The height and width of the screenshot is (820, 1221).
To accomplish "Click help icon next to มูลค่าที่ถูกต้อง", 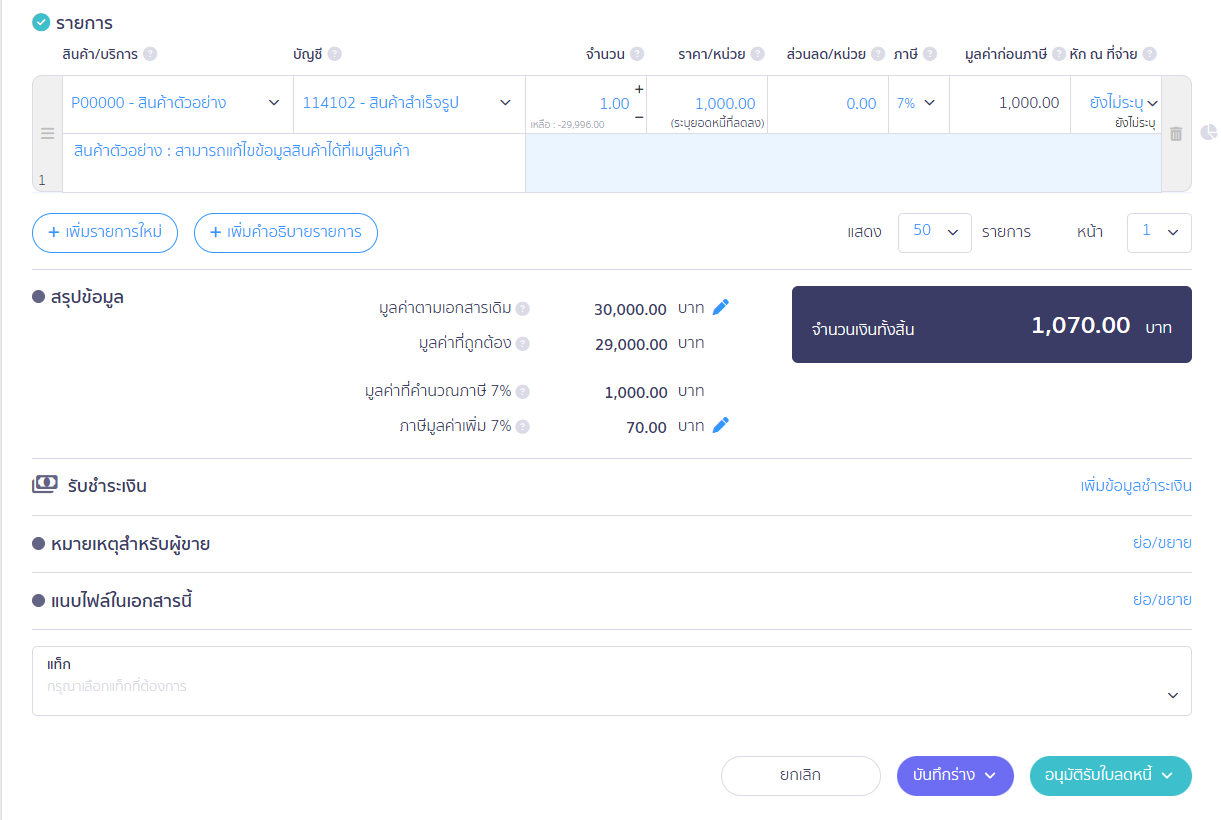I will 523,344.
